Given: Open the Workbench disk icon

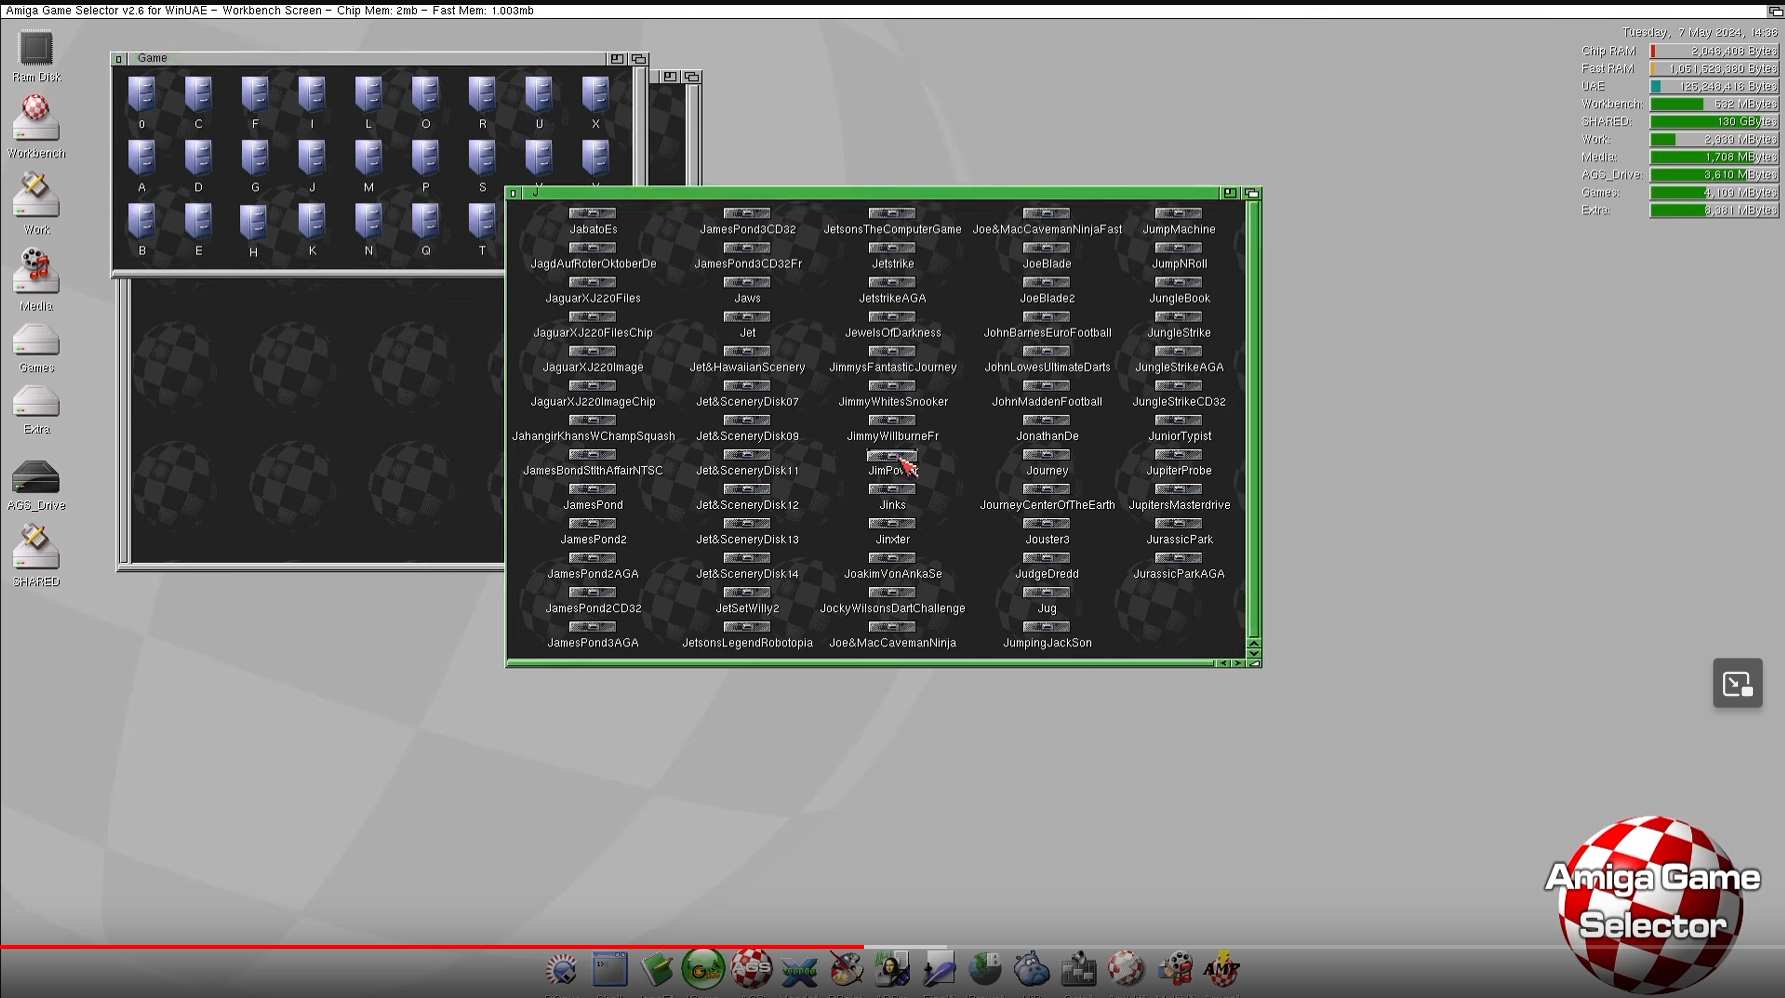Looking at the screenshot, I should click(x=36, y=127).
